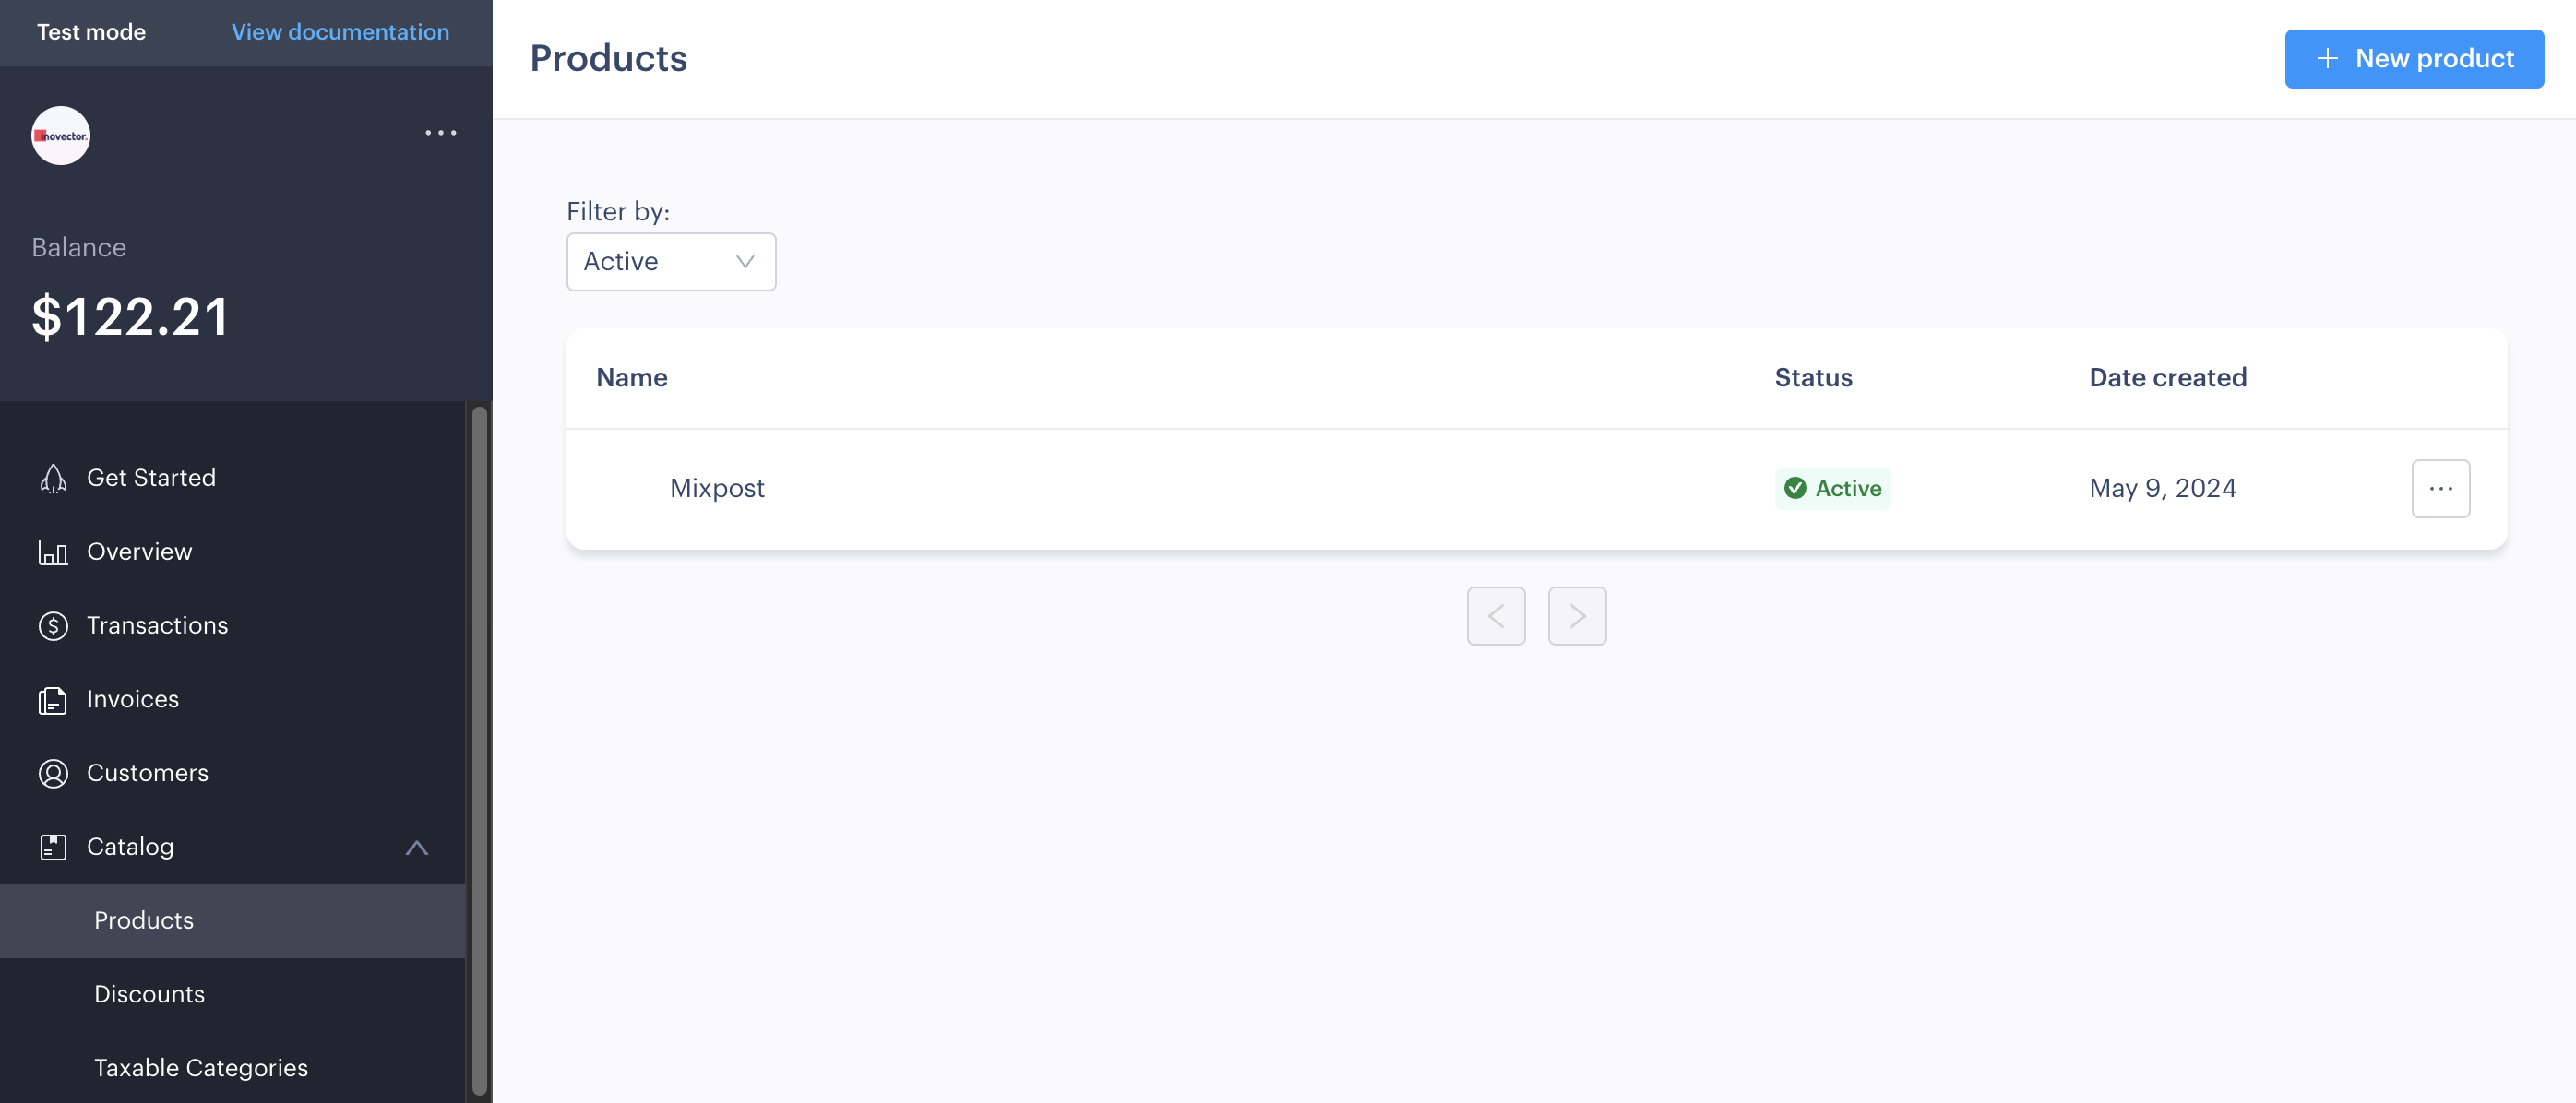The height and width of the screenshot is (1103, 2576).
Task: Toggle the Active status filter
Action: pos(670,259)
